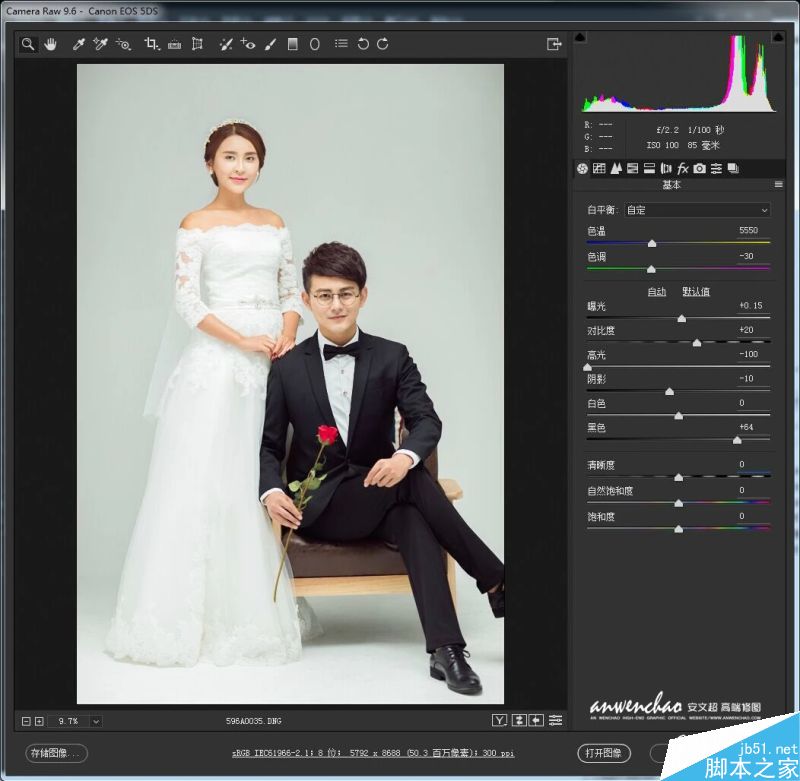Toggle between current and default settings
800x781 pixels.
coord(556,720)
